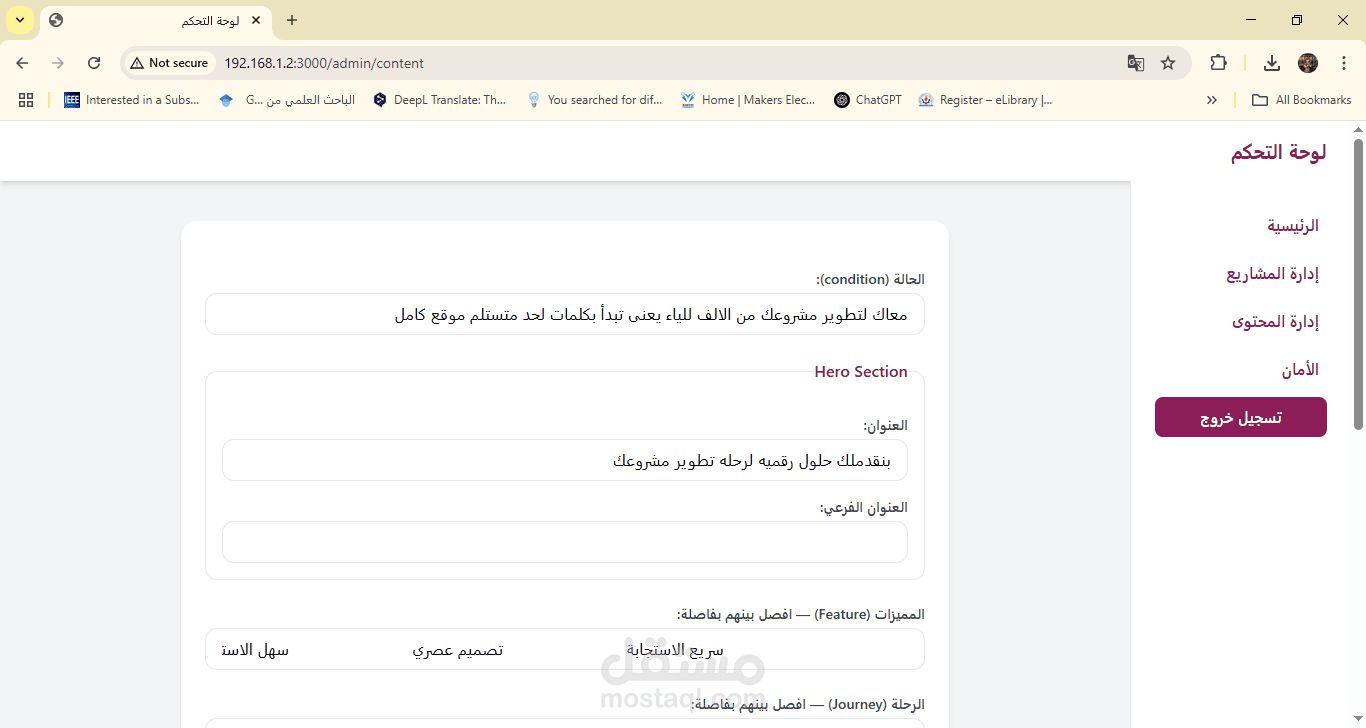Image resolution: width=1366 pixels, height=728 pixels.
Task: Expand hidden bookmarks with the double chevron
Action: [1212, 100]
